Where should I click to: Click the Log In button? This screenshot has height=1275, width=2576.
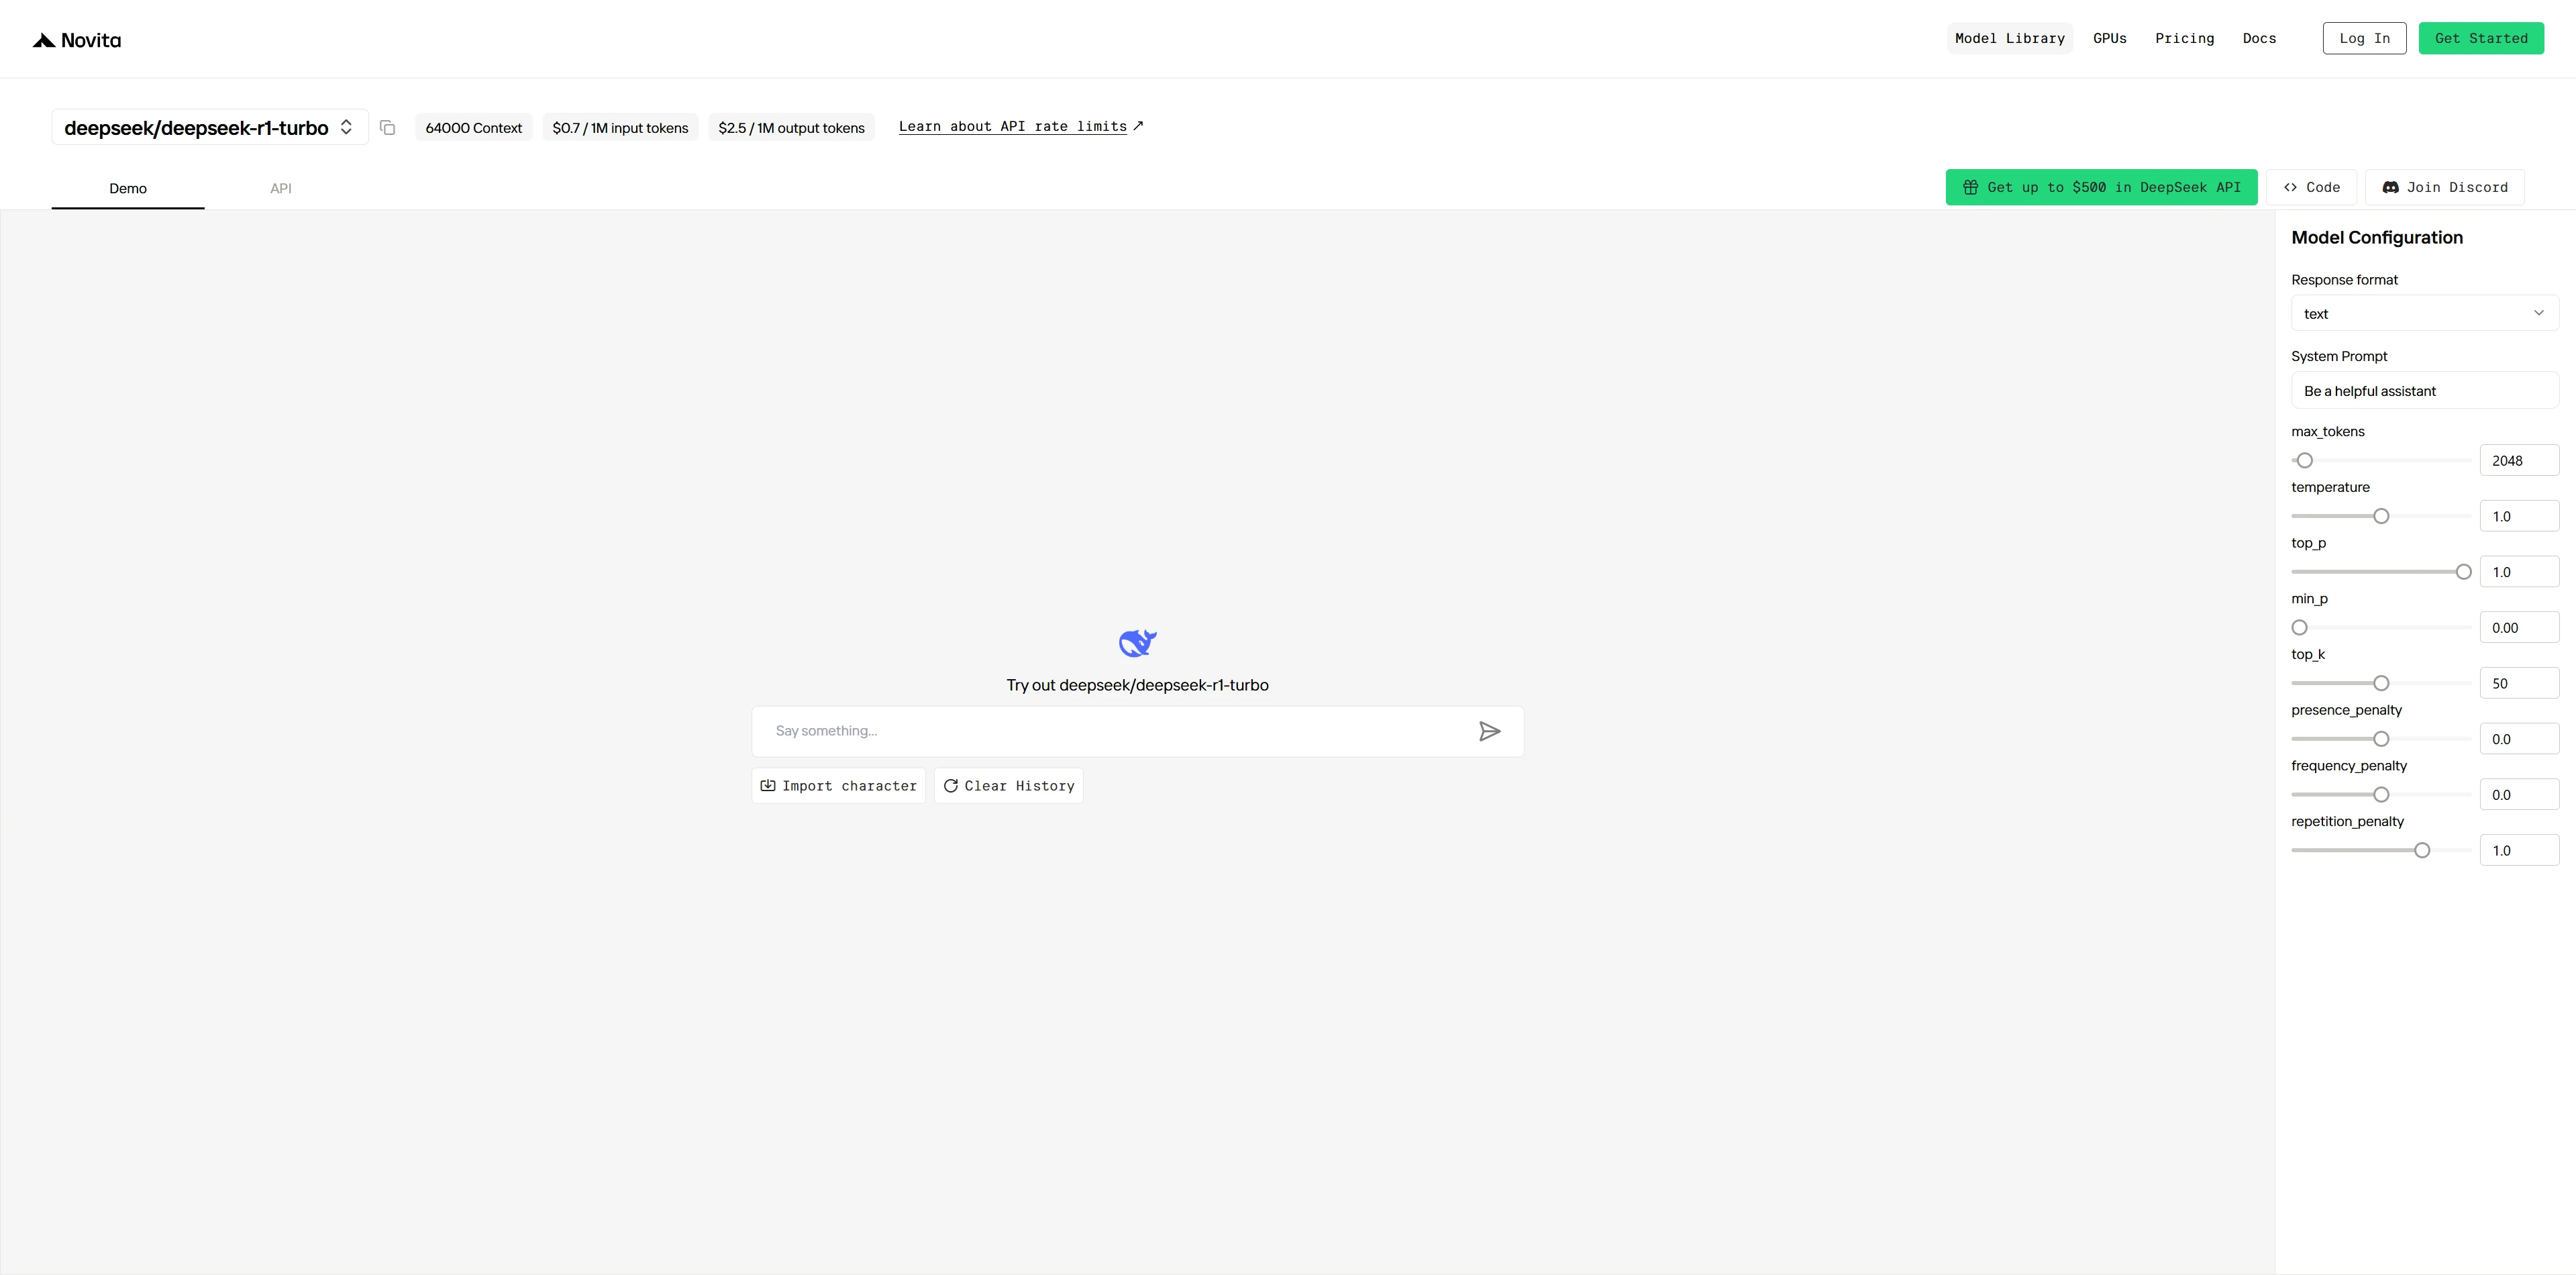coord(2364,38)
